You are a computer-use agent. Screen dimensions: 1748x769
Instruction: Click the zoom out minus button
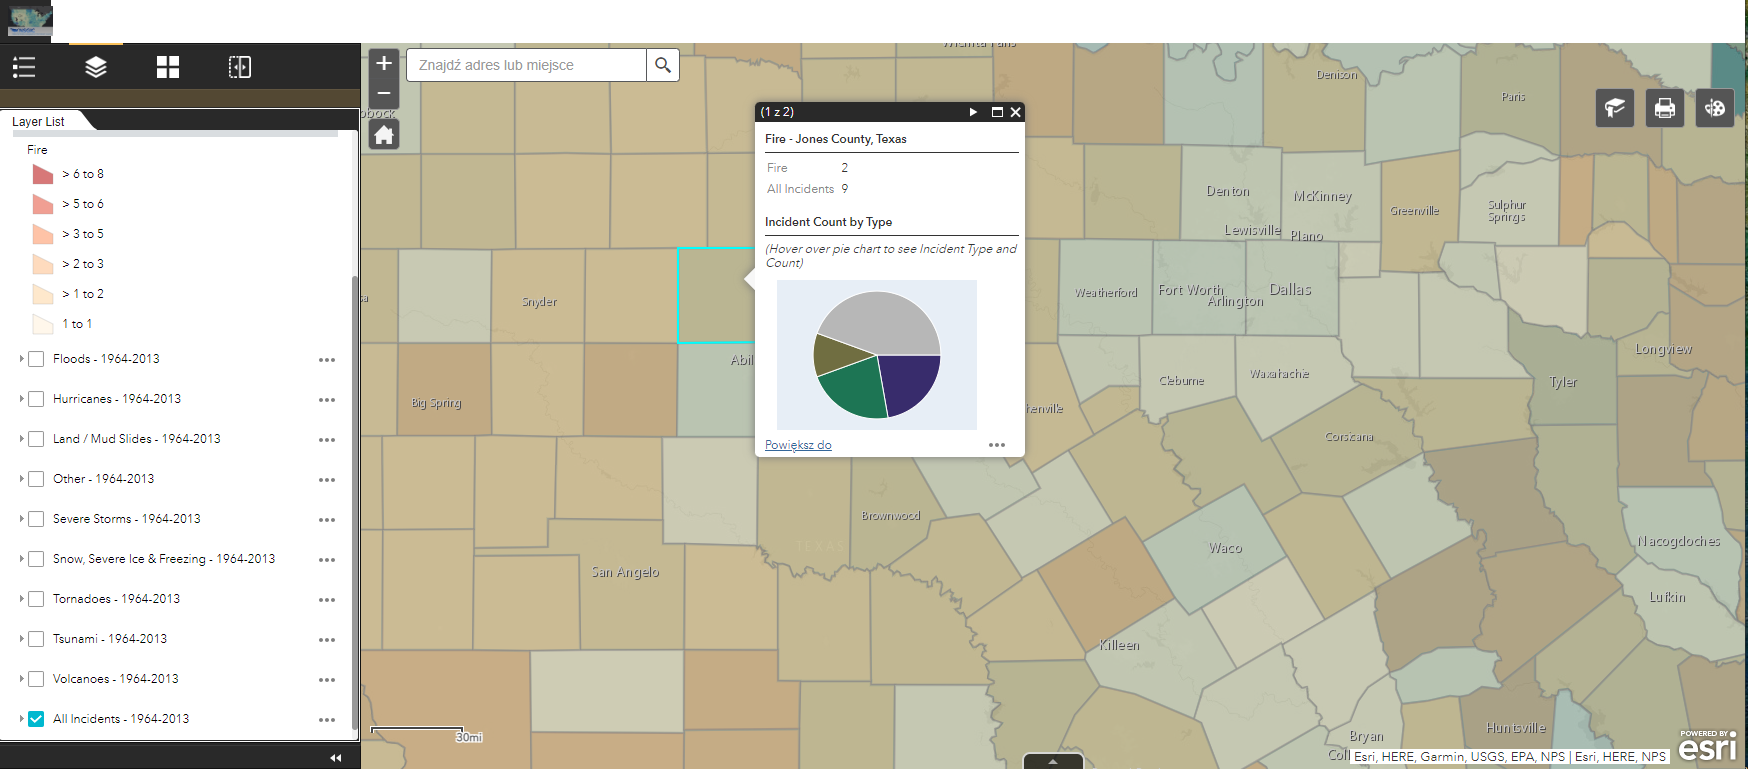pos(384,93)
